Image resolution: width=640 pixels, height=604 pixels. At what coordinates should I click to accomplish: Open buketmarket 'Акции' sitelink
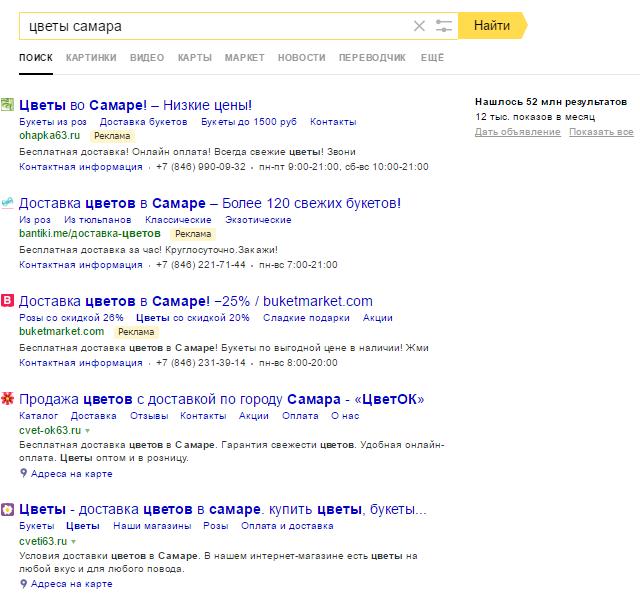click(378, 318)
